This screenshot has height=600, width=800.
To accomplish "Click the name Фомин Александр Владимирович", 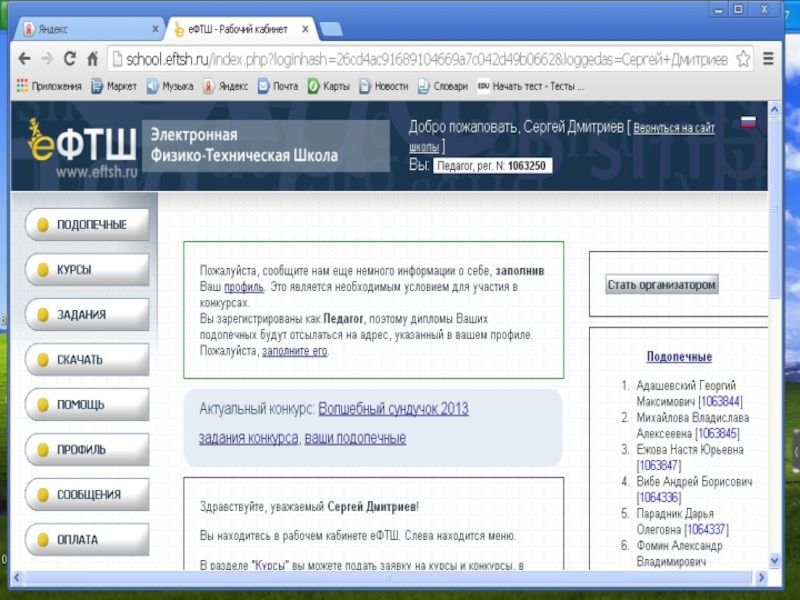I will (679, 554).
